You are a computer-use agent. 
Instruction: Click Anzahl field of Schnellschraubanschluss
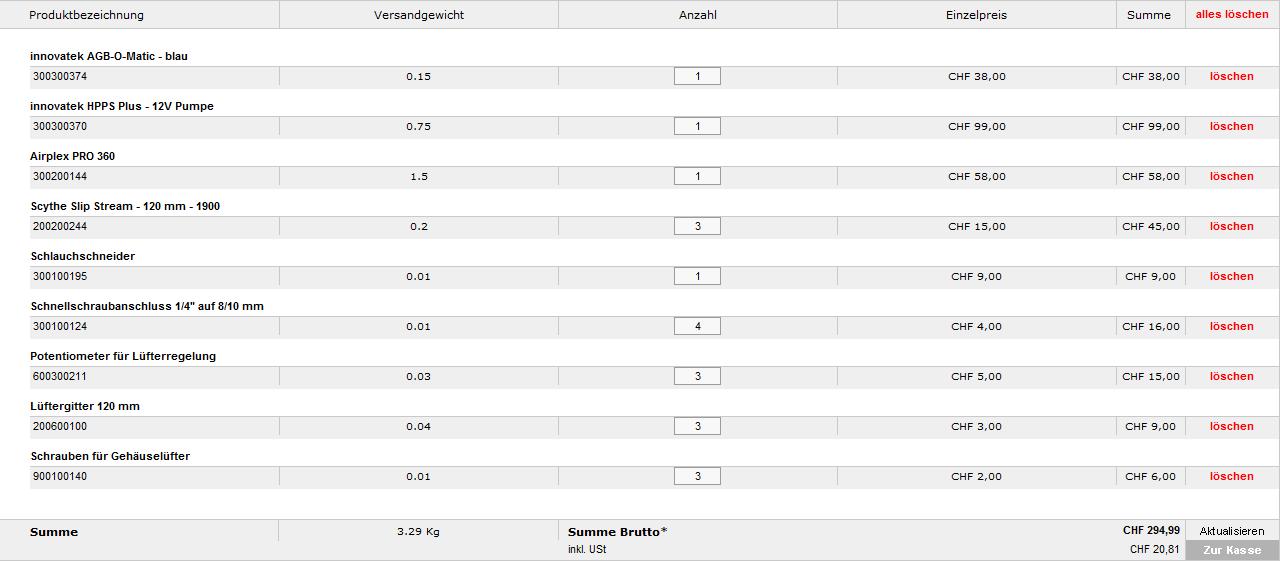(697, 326)
